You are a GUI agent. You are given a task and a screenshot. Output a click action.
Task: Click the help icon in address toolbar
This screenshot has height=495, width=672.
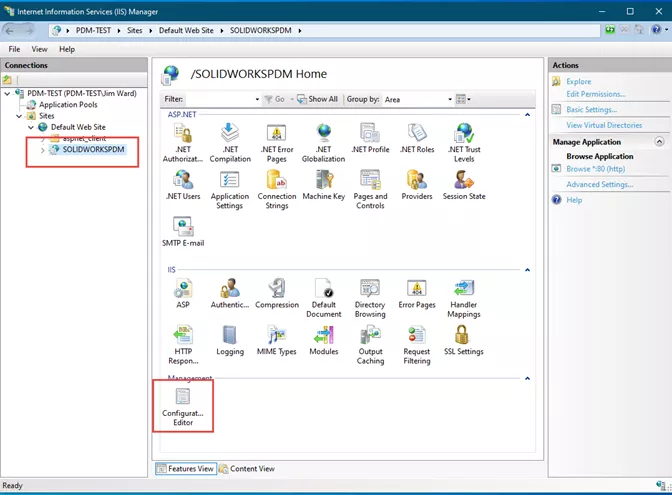[x=656, y=30]
